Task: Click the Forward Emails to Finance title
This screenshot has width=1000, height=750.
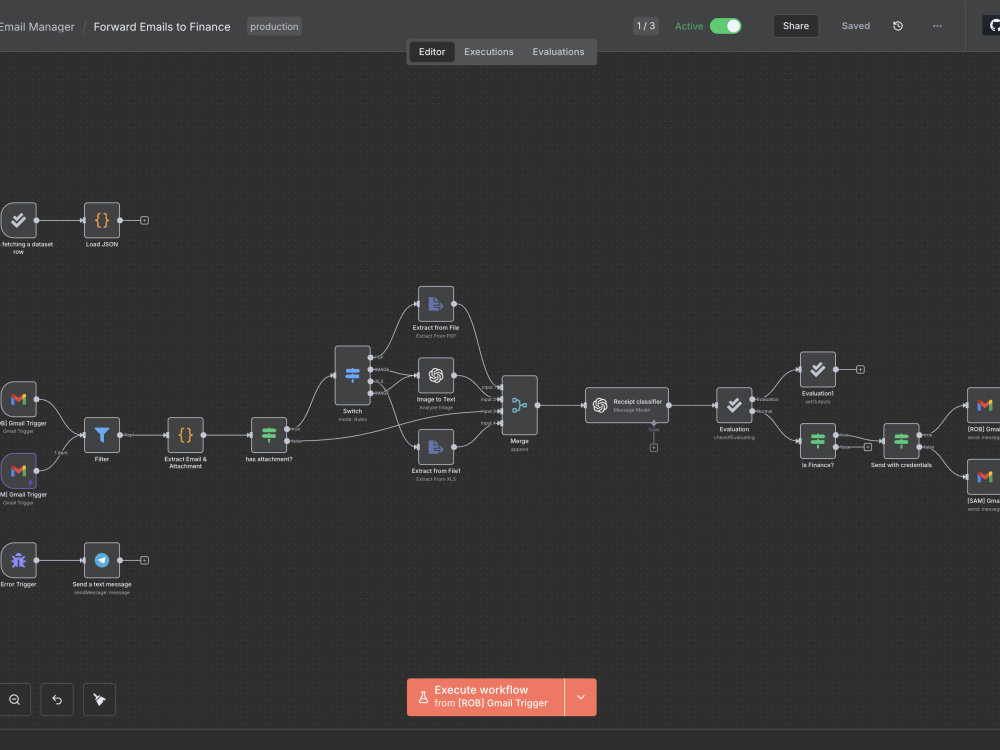Action: (x=162, y=27)
